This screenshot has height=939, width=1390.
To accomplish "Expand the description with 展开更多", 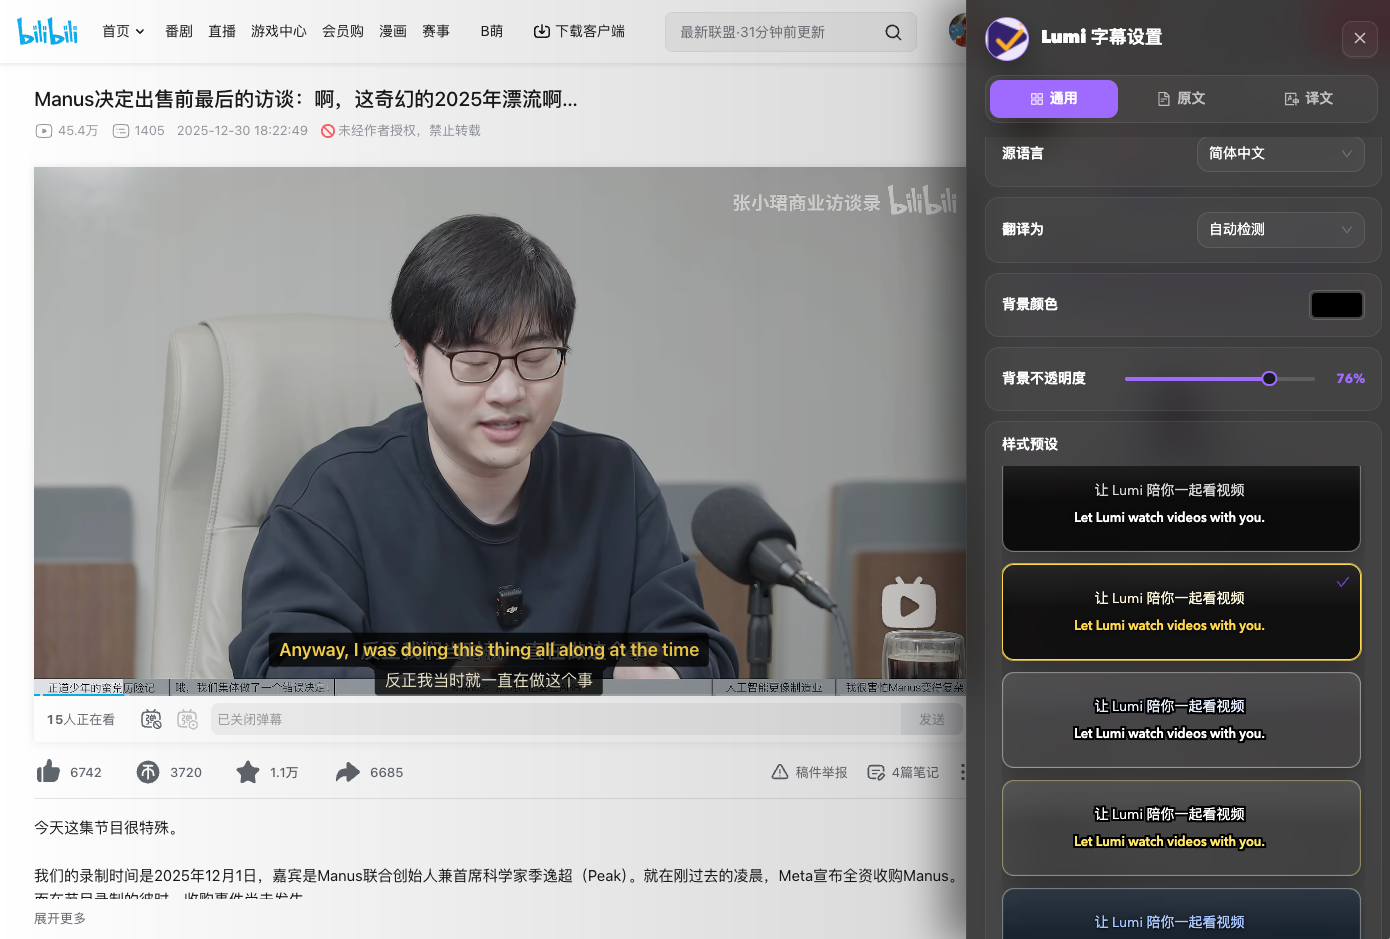I will coord(60,918).
